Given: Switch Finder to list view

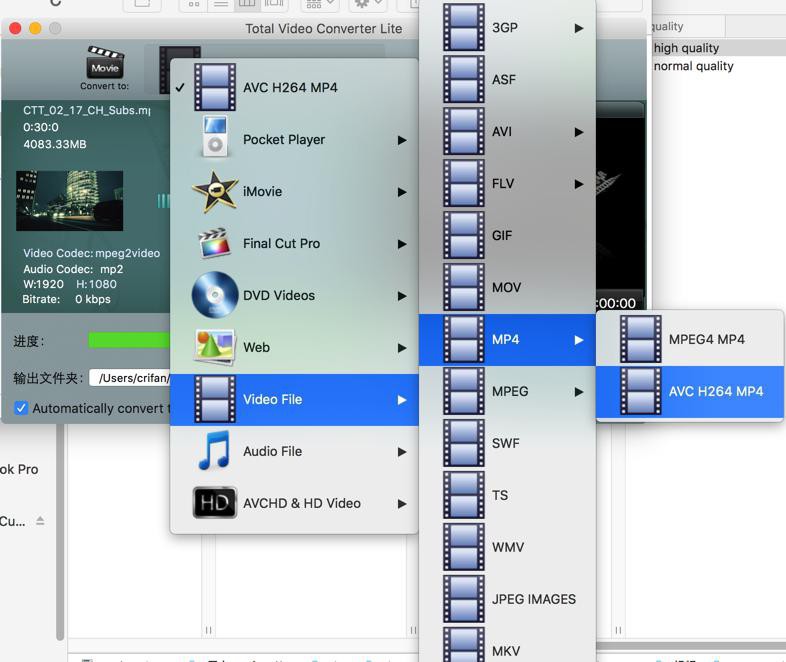Looking at the screenshot, I should (x=221, y=4).
